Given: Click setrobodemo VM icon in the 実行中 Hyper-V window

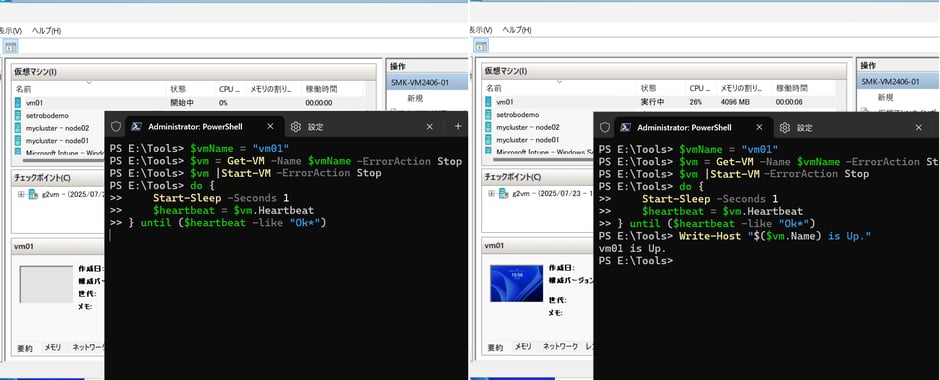Looking at the screenshot, I should point(489,114).
